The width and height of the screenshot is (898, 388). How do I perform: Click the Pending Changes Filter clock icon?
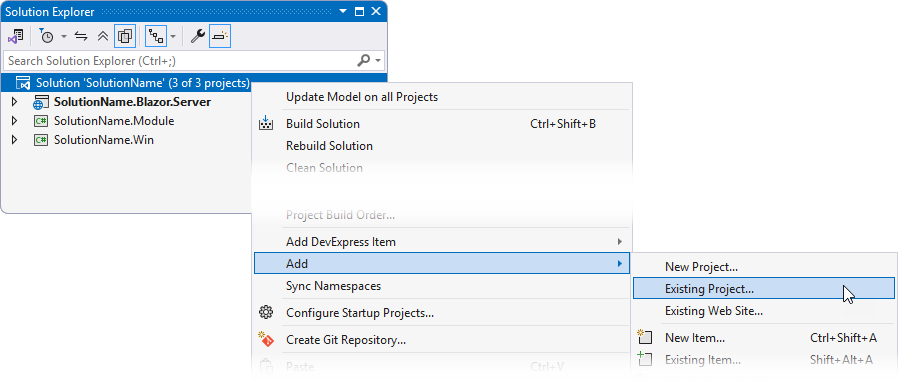(46, 37)
